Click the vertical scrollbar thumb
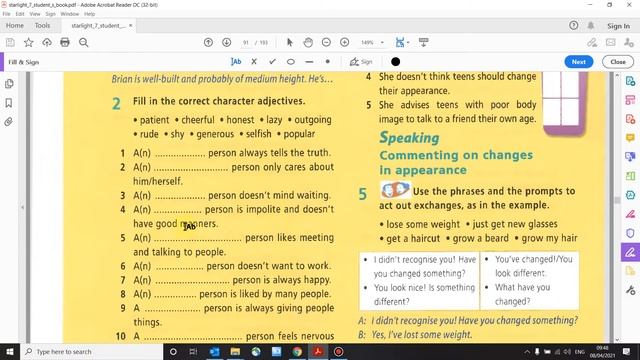 coord(617,200)
